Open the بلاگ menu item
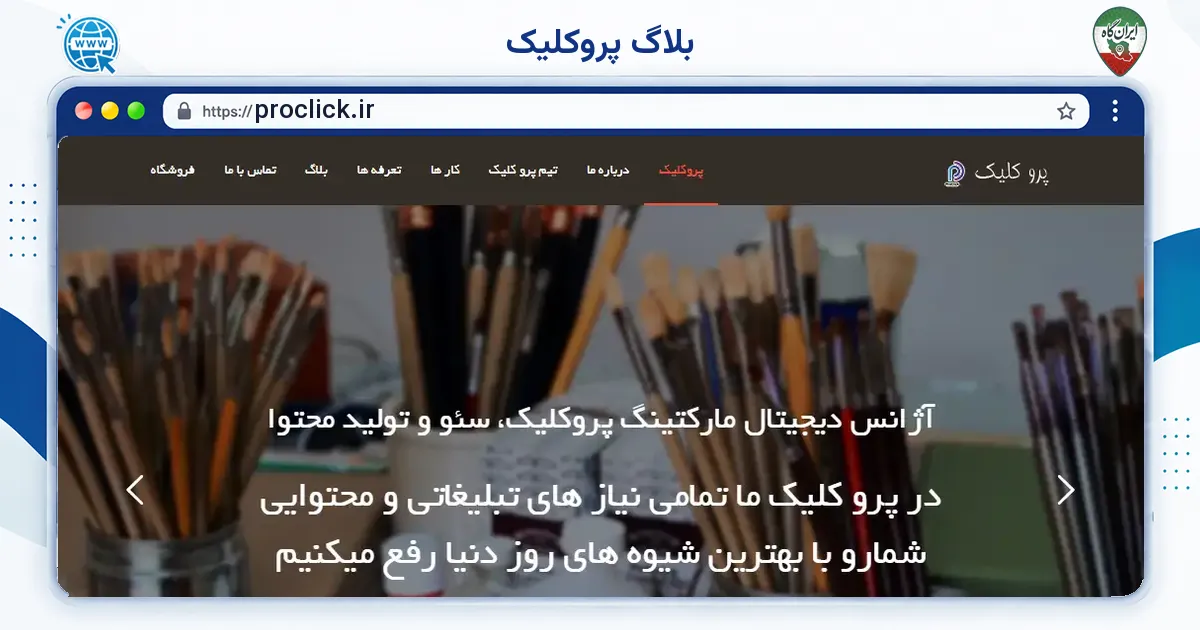Screen dimensions: 1200x630 [317, 171]
